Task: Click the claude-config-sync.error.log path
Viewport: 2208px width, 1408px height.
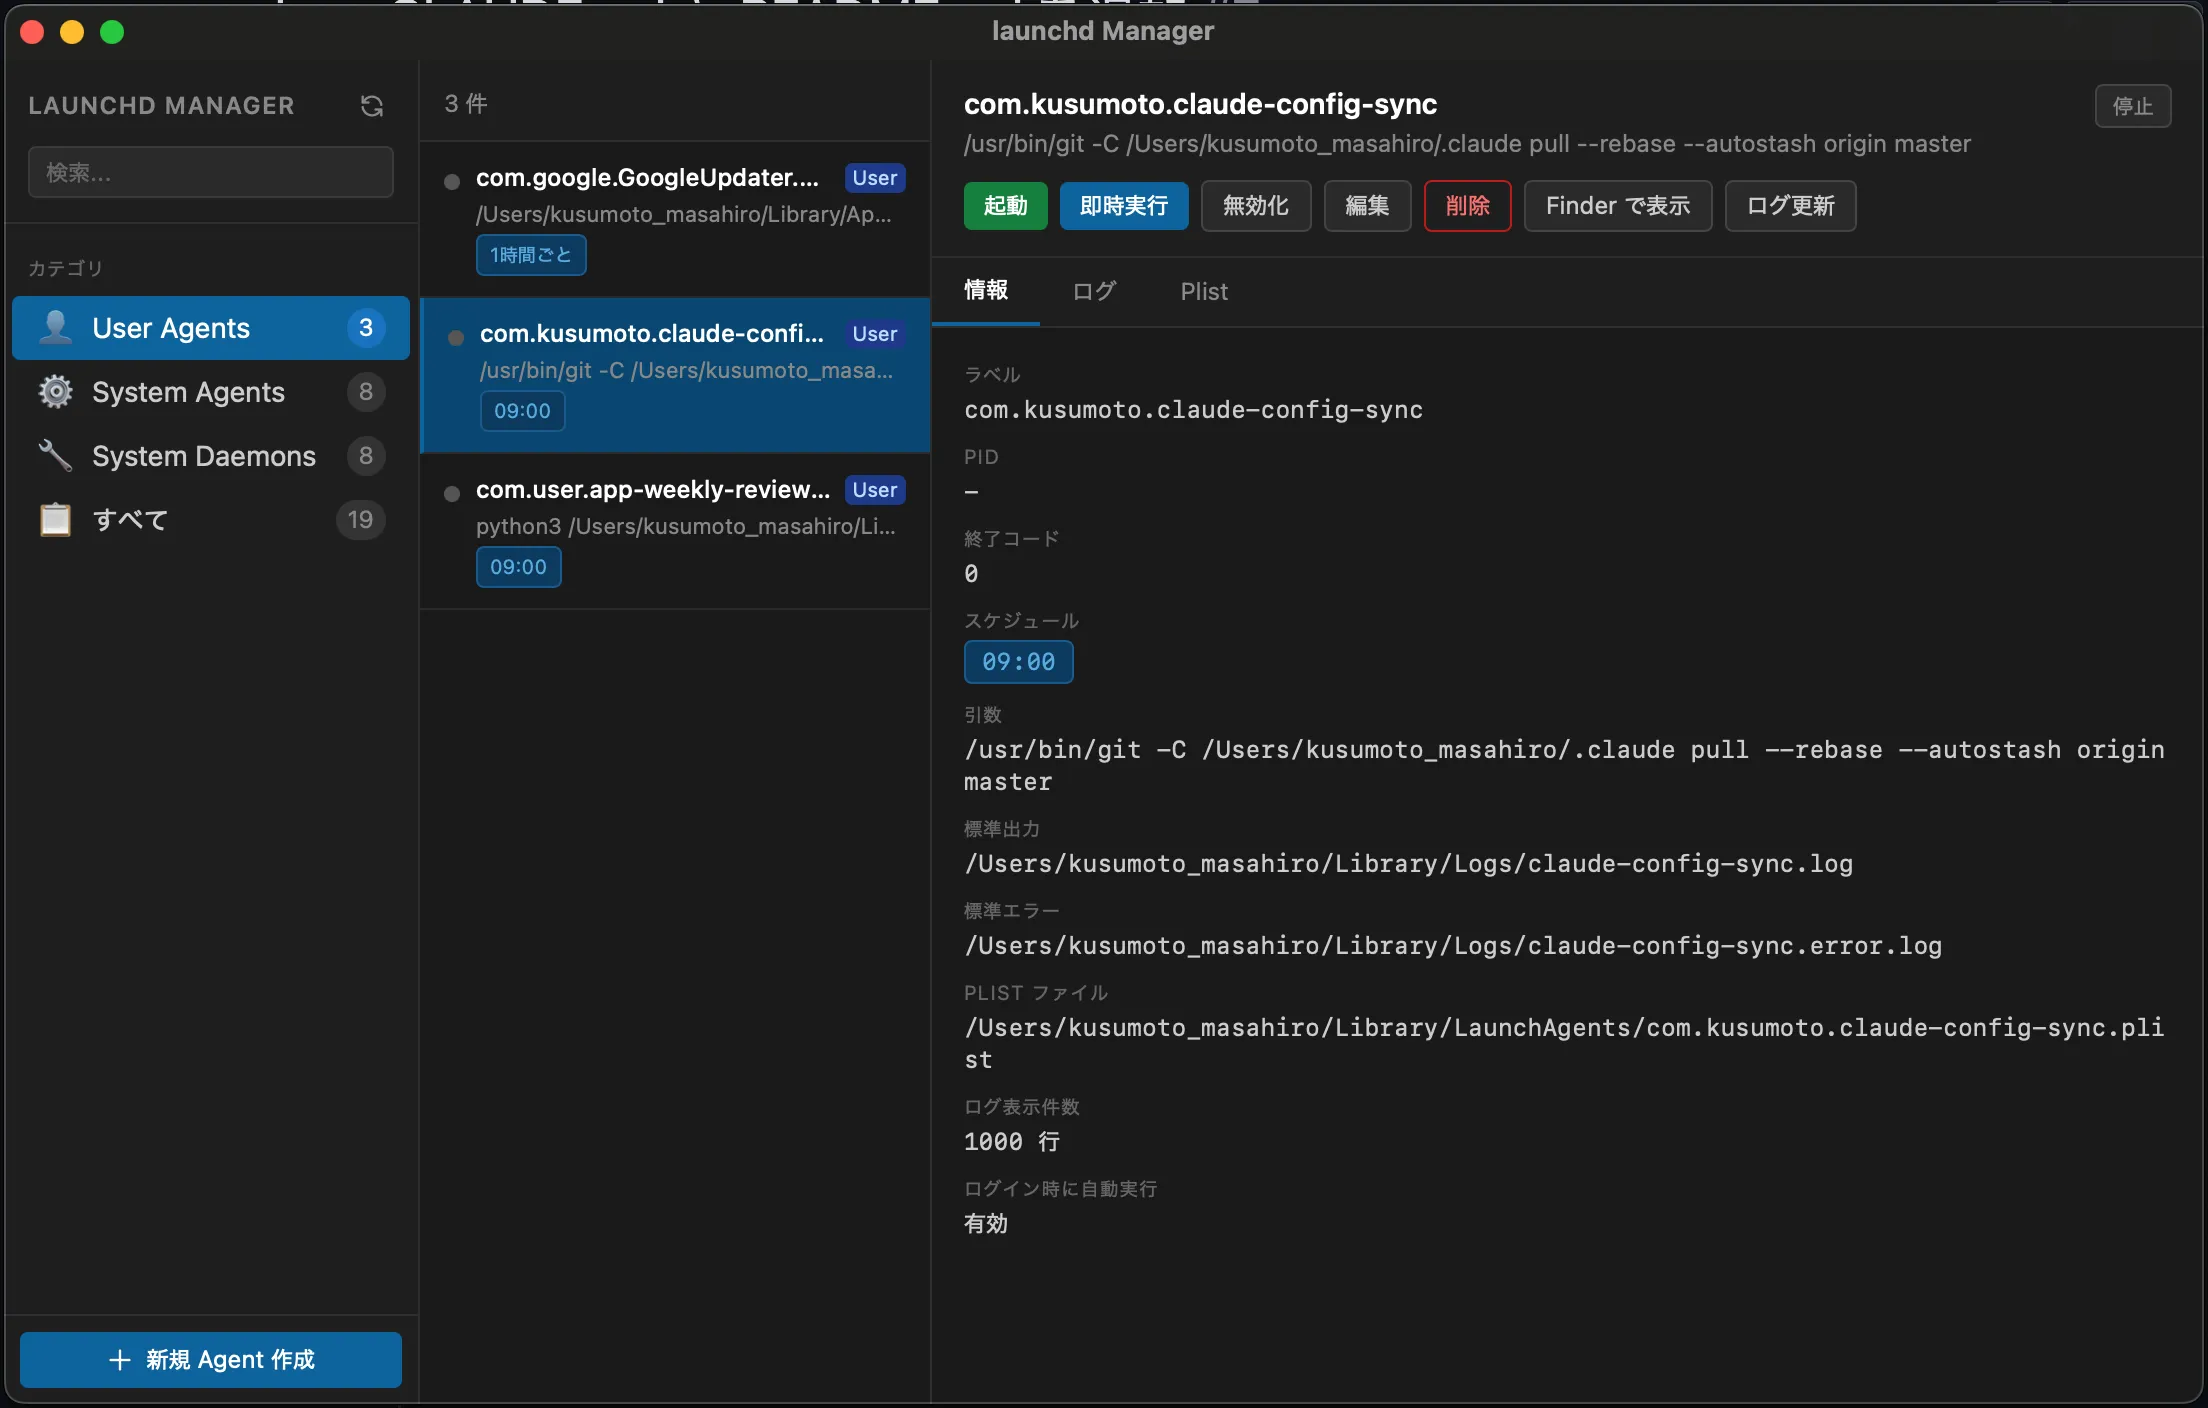Action: pos(1453,946)
